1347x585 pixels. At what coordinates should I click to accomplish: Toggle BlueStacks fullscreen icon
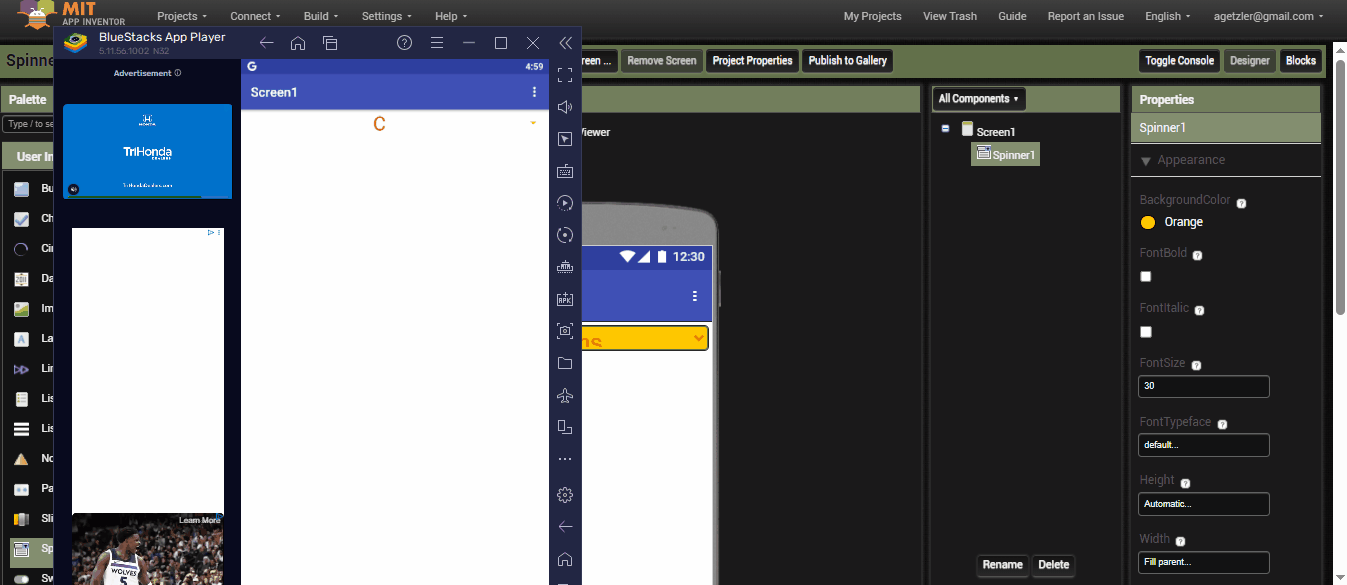[x=565, y=75]
